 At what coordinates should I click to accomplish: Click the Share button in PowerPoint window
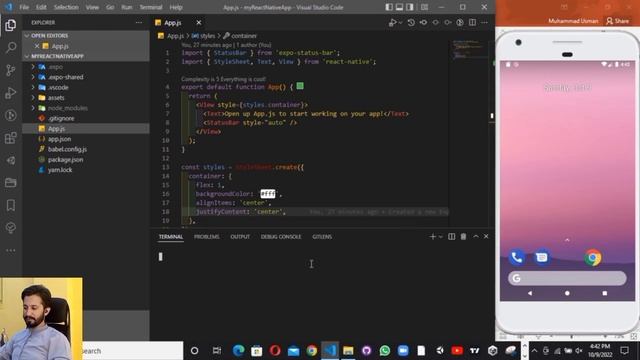(x=618, y=21)
